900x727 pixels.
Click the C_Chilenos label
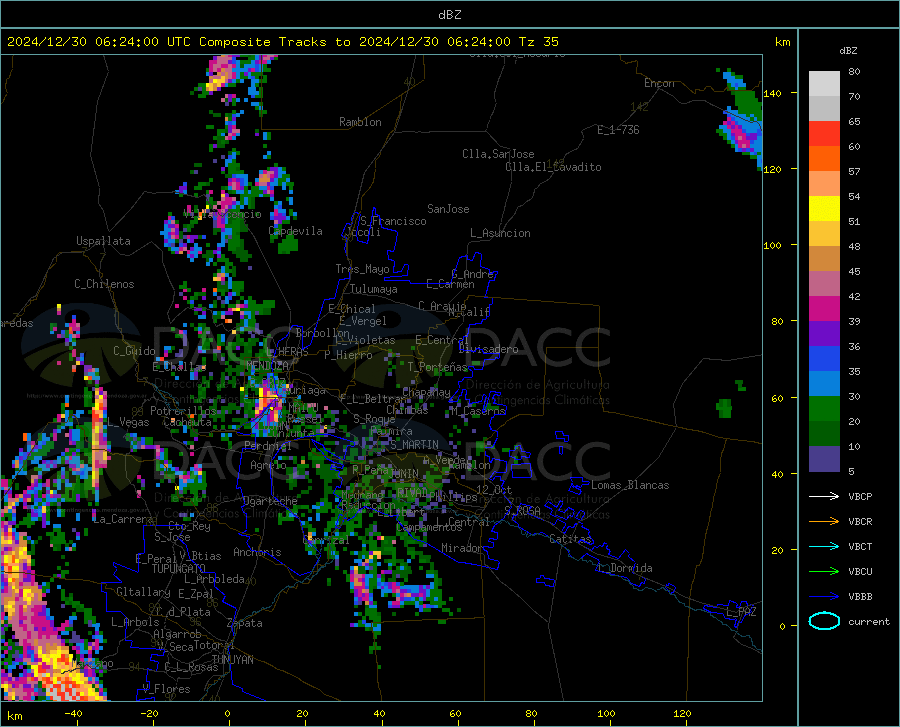pos(104,283)
